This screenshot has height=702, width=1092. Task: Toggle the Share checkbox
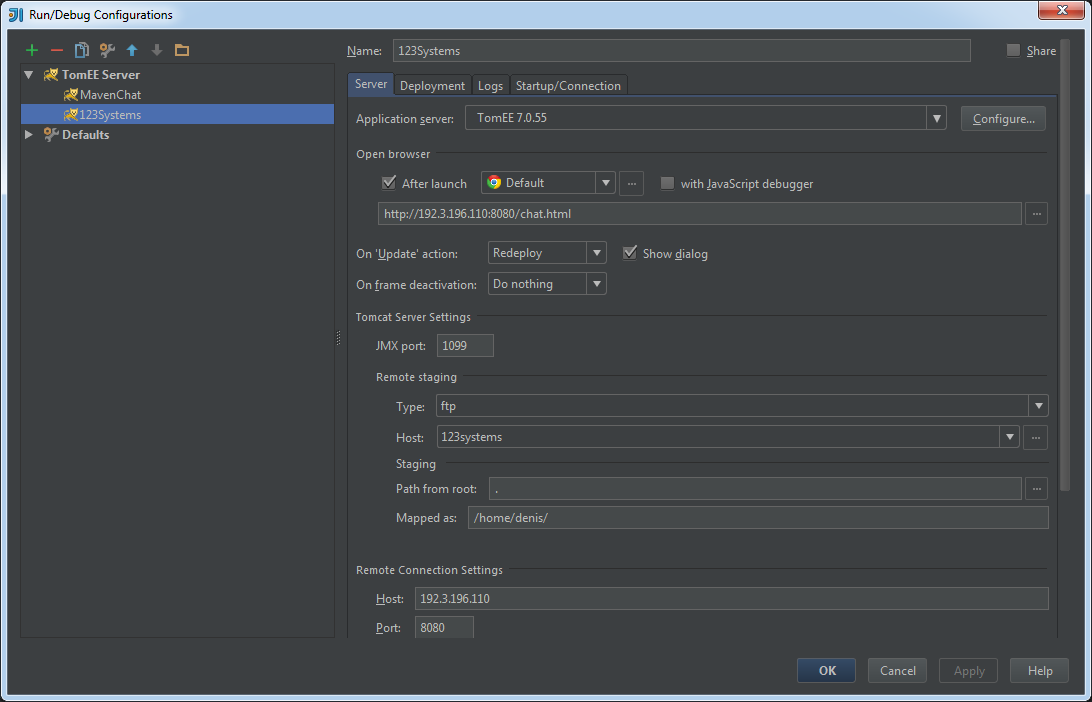pyautogui.click(x=1013, y=50)
